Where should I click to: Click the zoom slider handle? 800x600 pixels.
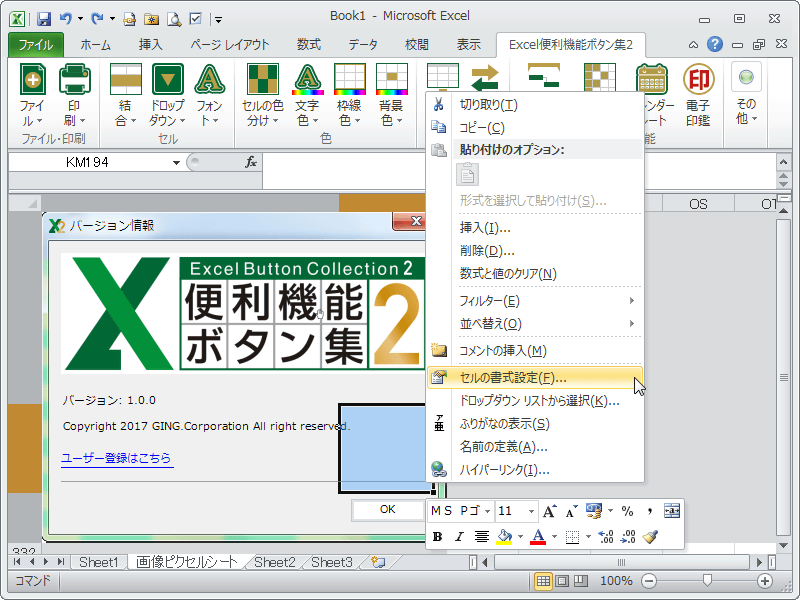(x=707, y=580)
